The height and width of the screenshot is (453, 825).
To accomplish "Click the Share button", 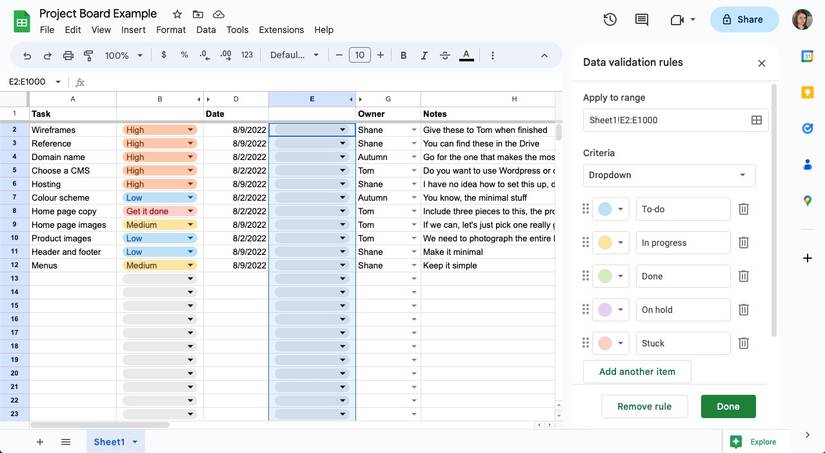I will [744, 19].
